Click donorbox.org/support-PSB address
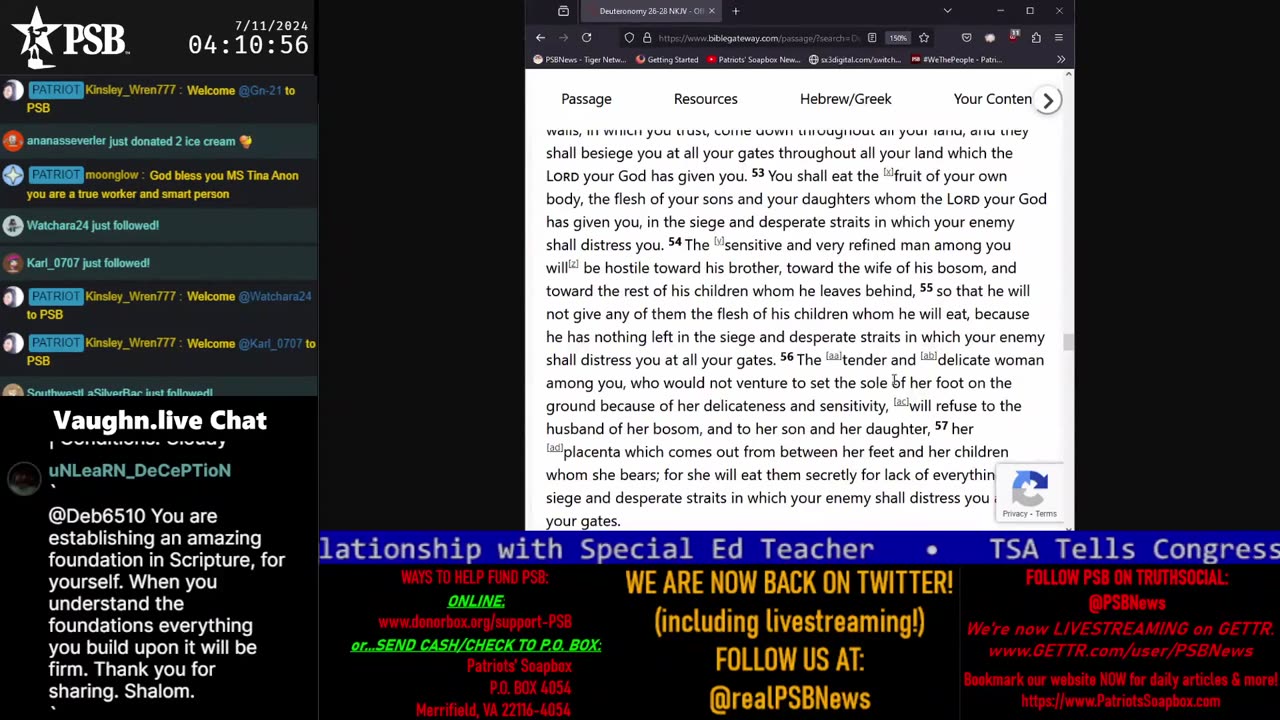Screen dimensions: 1280x720 point(475,622)
